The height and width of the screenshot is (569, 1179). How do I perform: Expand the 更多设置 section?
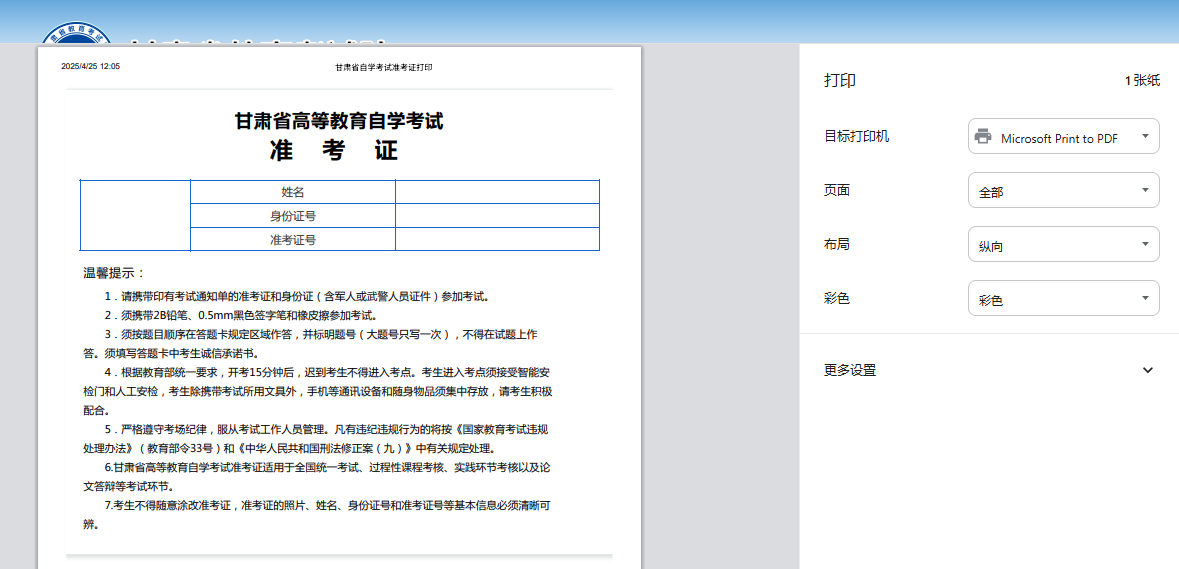pyautogui.click(x=850, y=370)
